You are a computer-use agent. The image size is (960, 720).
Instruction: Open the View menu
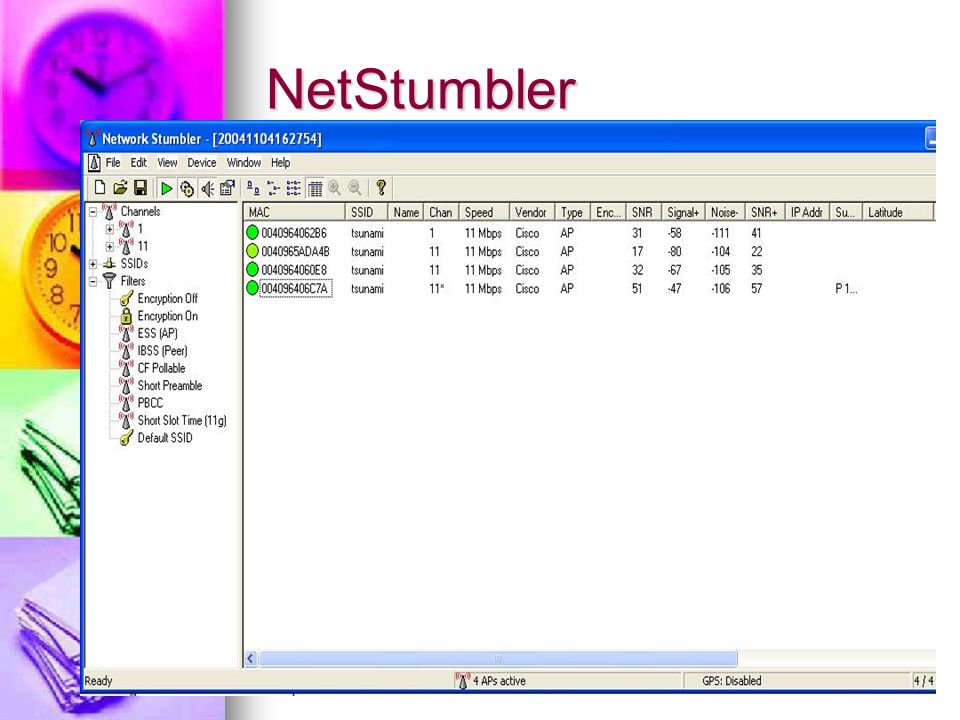tap(167, 163)
